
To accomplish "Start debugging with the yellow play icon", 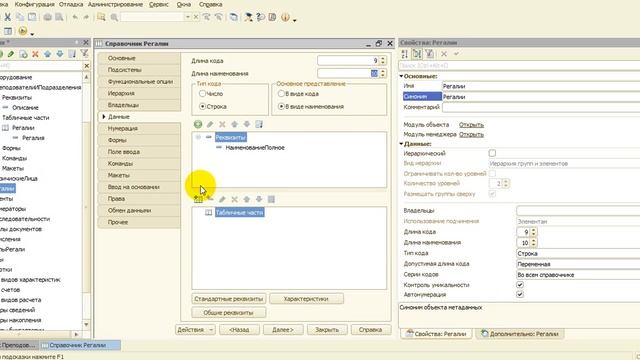I will pyautogui.click(x=23, y=31).
